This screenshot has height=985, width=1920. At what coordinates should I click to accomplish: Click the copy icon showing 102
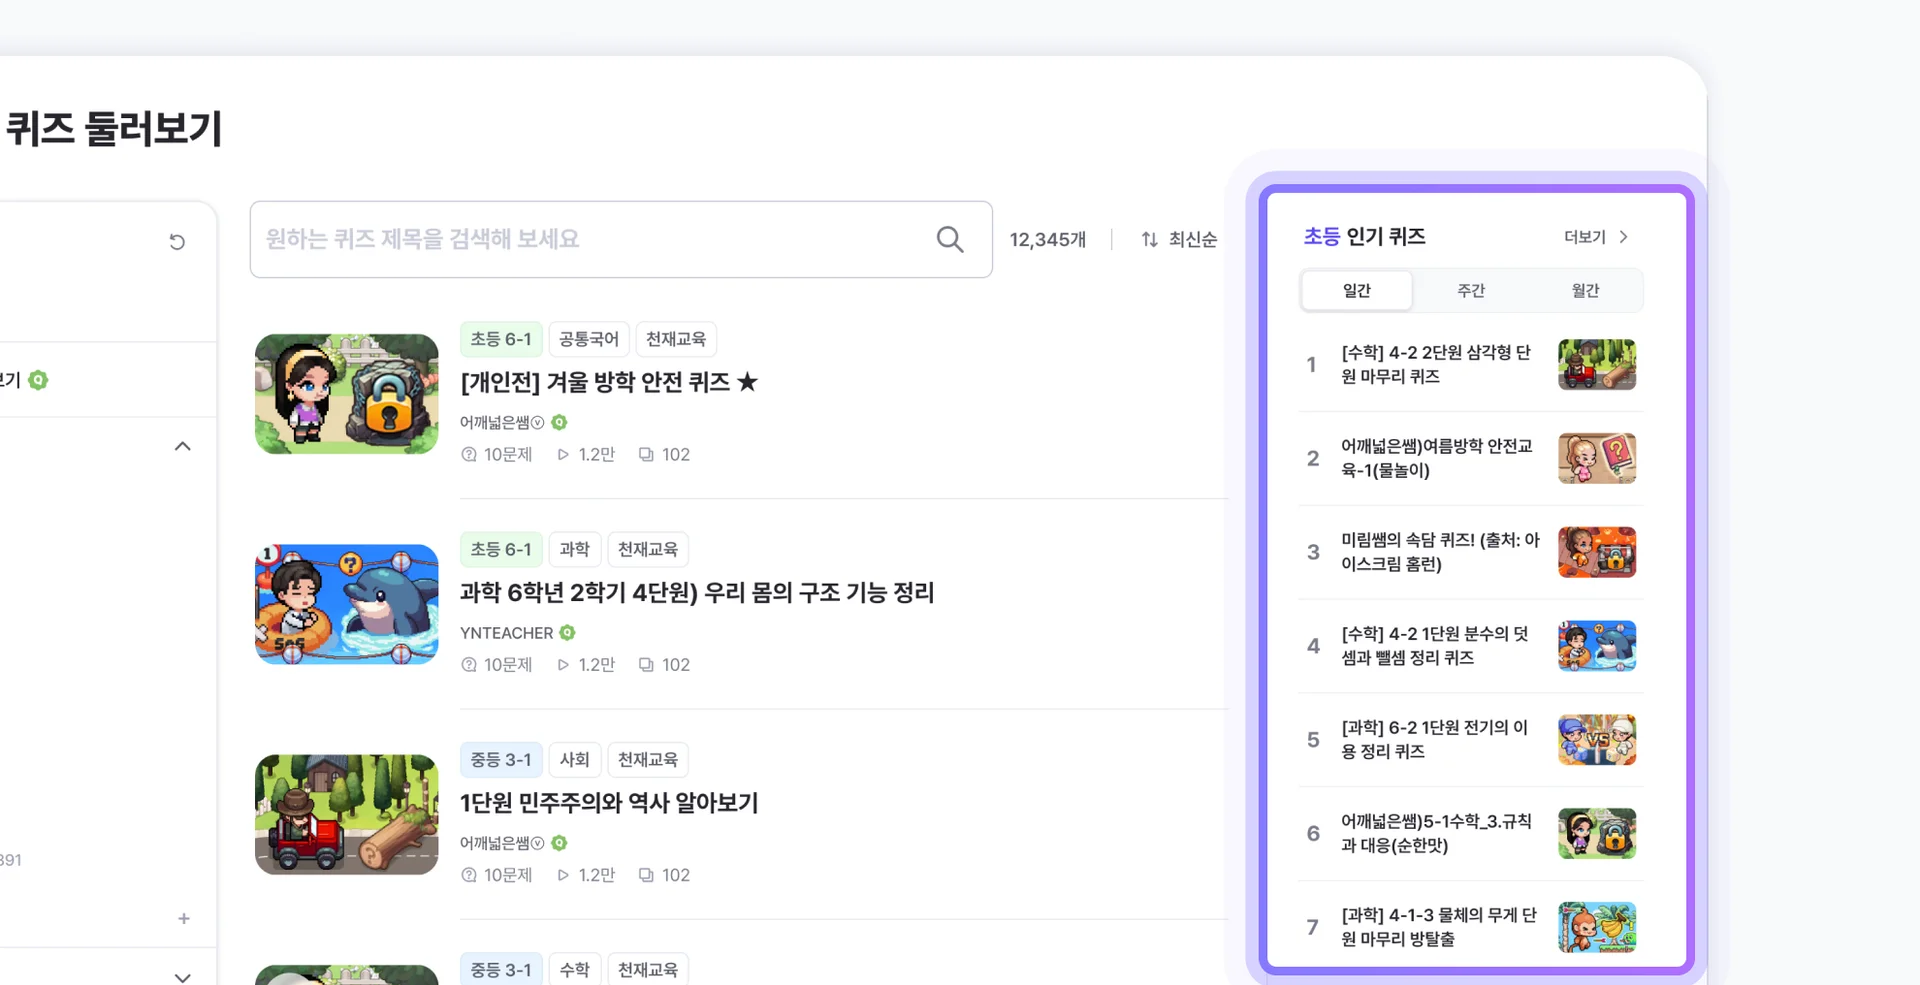(647, 454)
